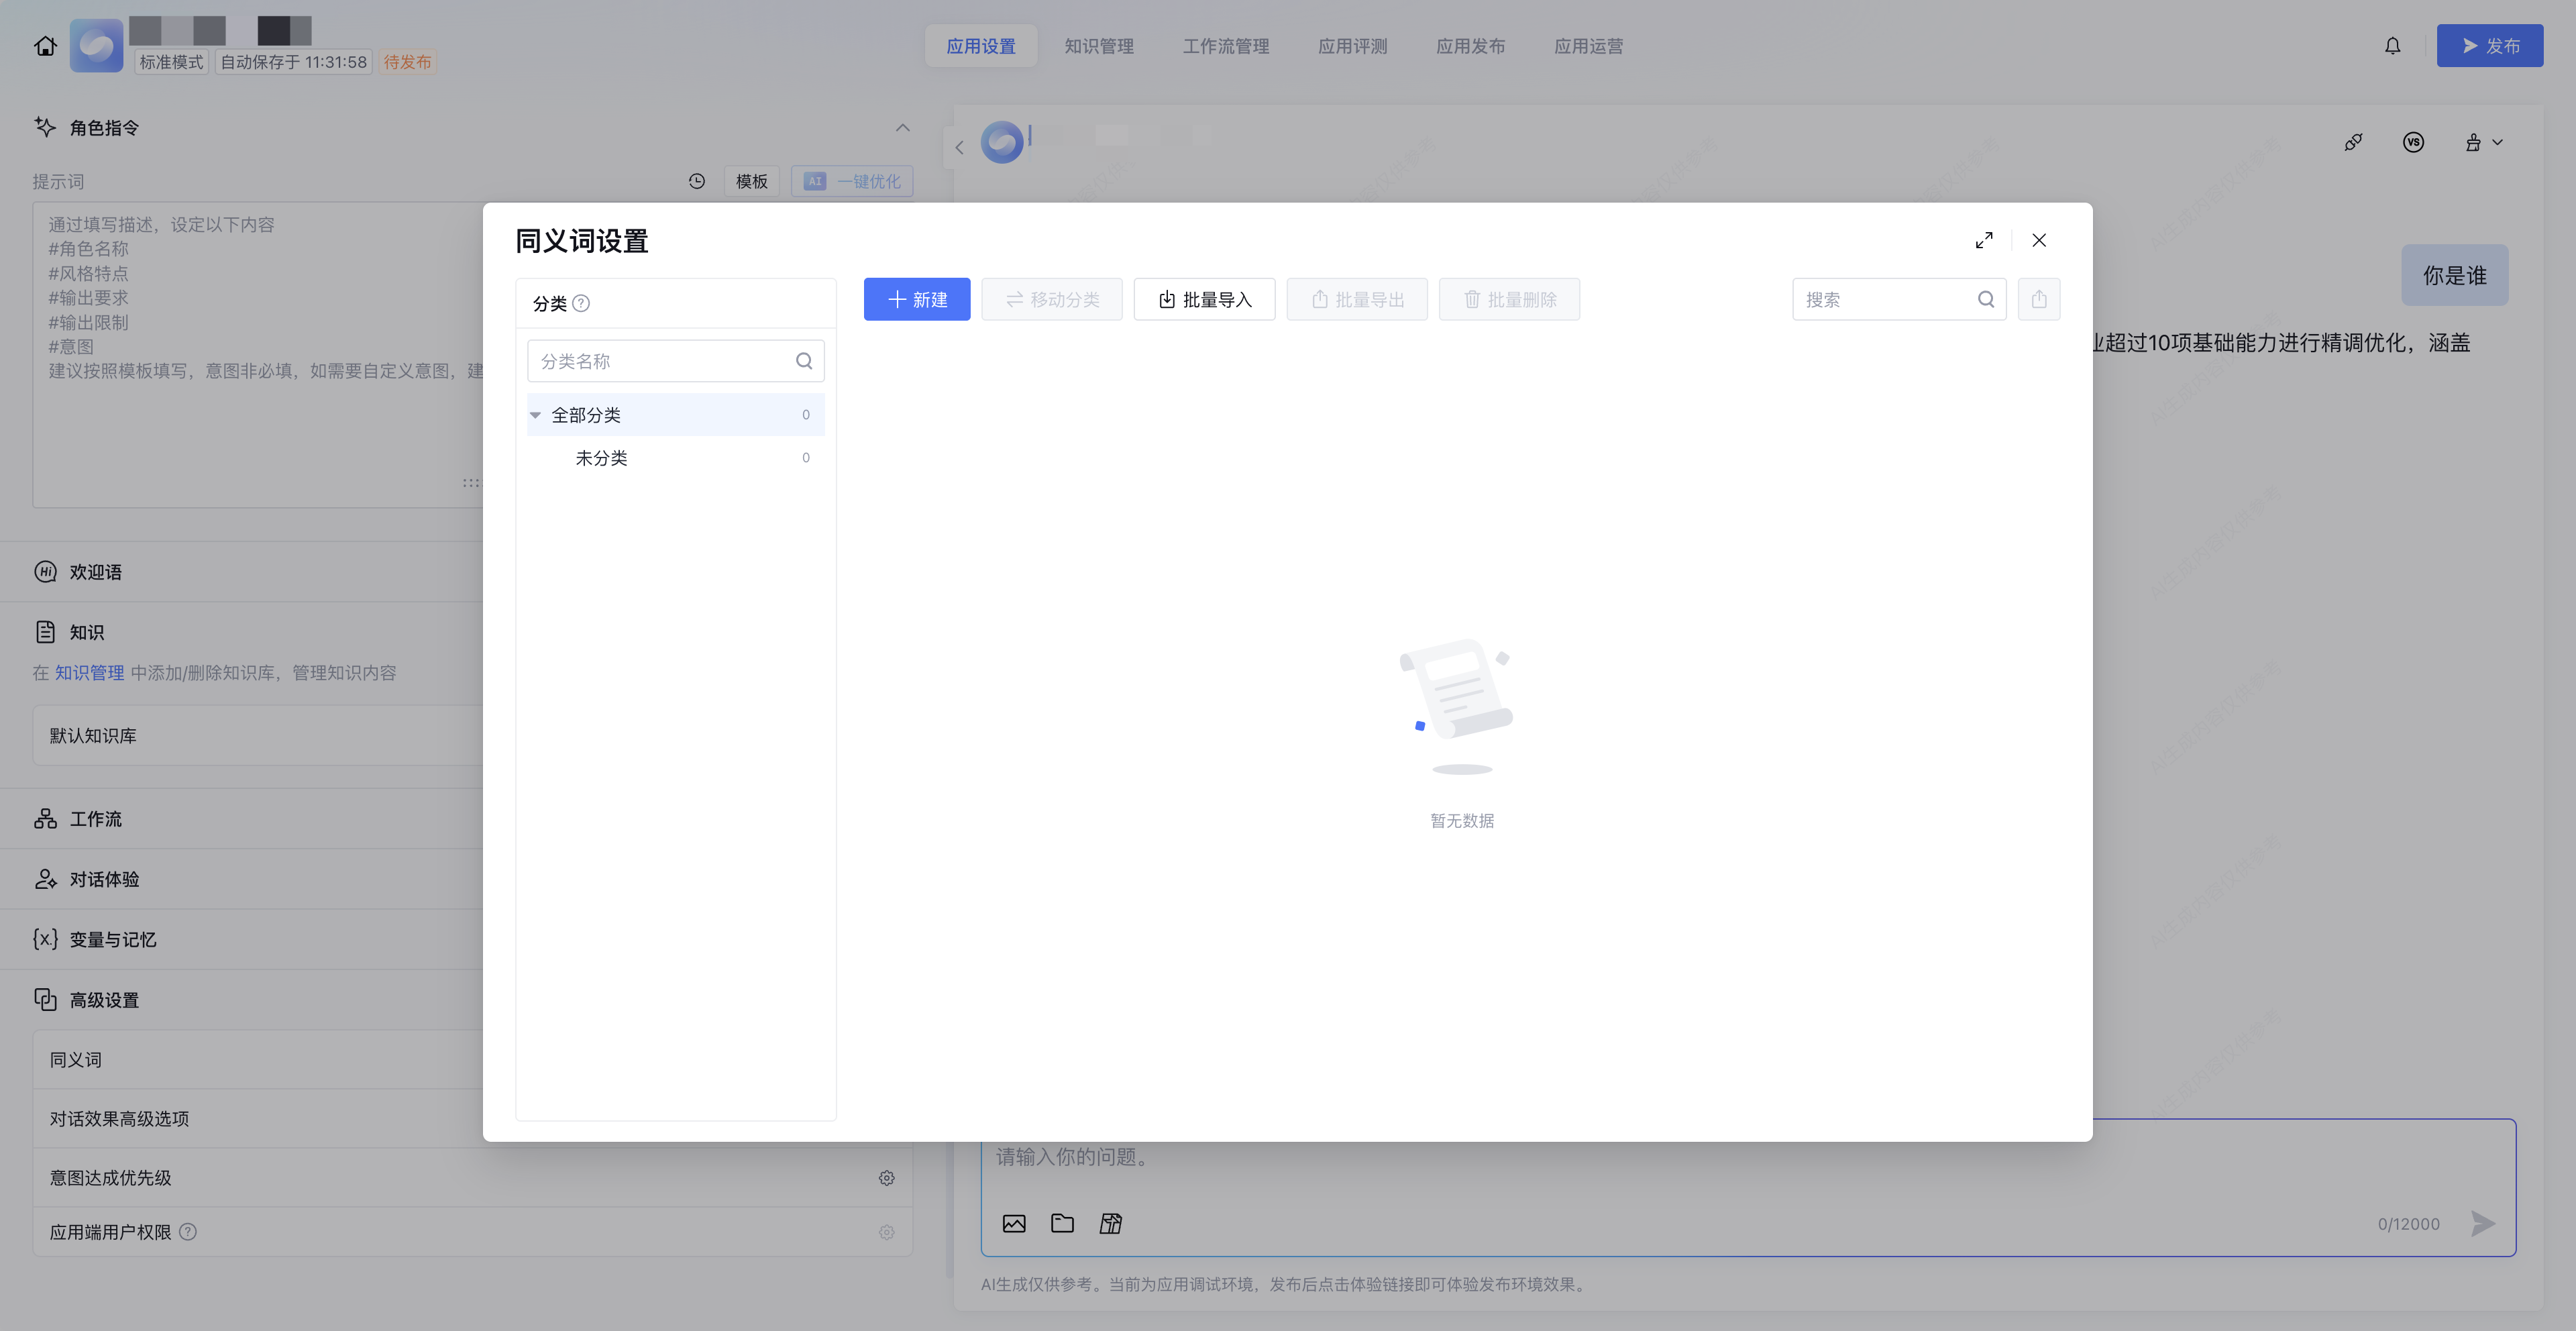Image resolution: width=2576 pixels, height=1331 pixels.
Task: Expand the synonym settings dialog to fullscreen
Action: coord(1984,240)
